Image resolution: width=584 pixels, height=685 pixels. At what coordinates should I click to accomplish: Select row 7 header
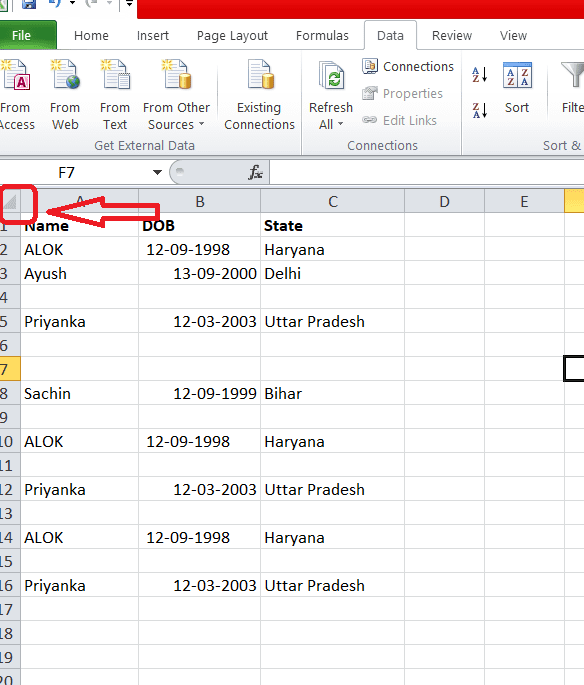pyautogui.click(x=10, y=369)
